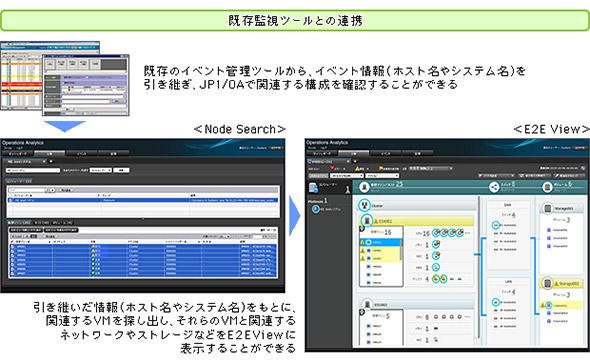590x362 pixels.
Task: Select the circled consumer under Platinum
Action: (316, 209)
